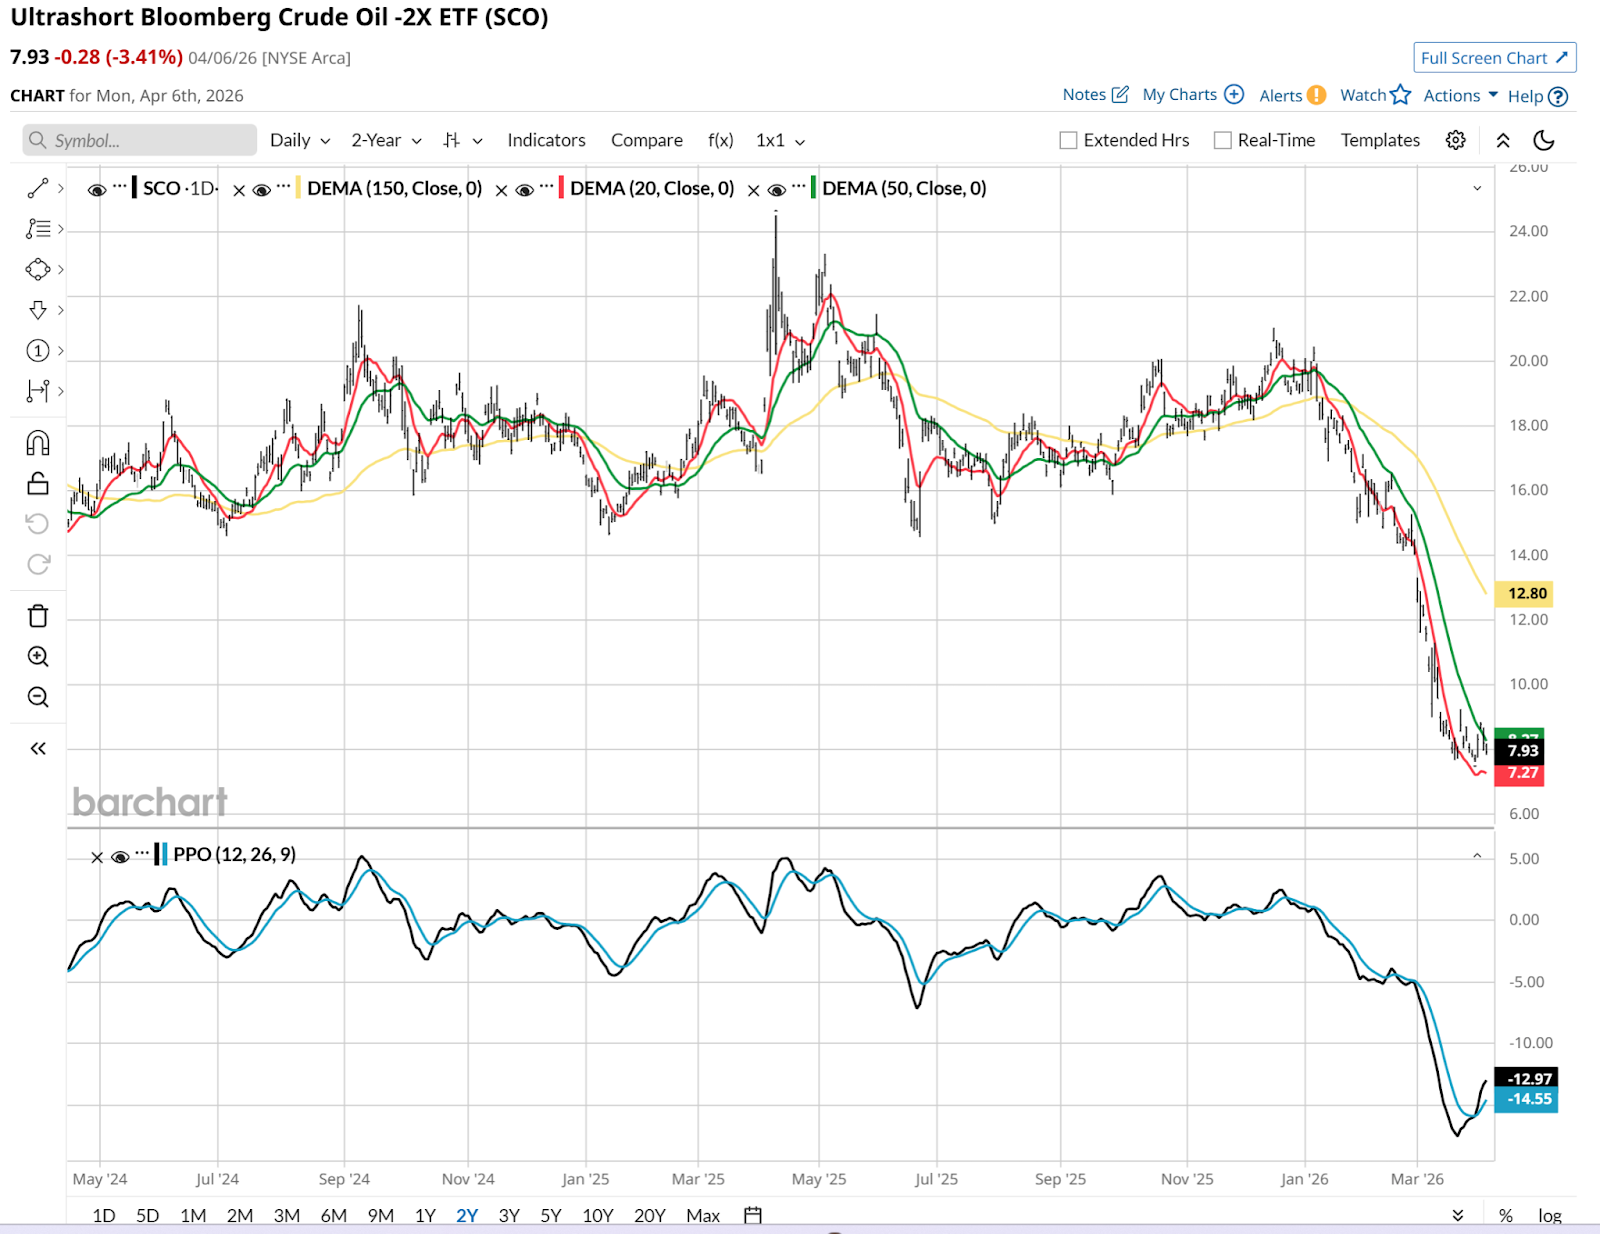Click the lock drawings icon
The height and width of the screenshot is (1234, 1600).
point(38,484)
